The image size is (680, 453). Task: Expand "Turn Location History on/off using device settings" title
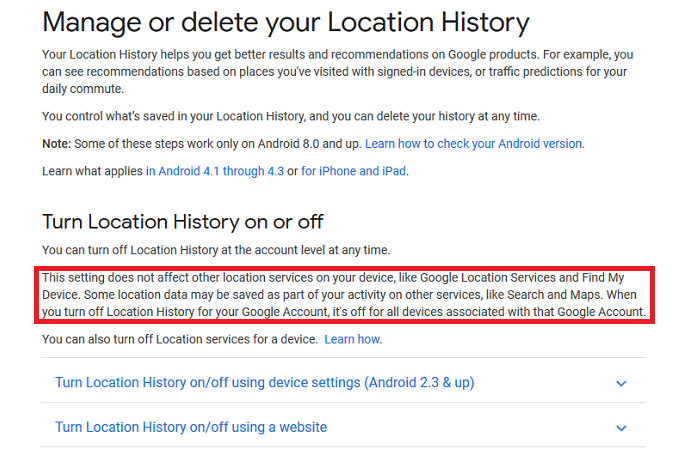coord(264,383)
